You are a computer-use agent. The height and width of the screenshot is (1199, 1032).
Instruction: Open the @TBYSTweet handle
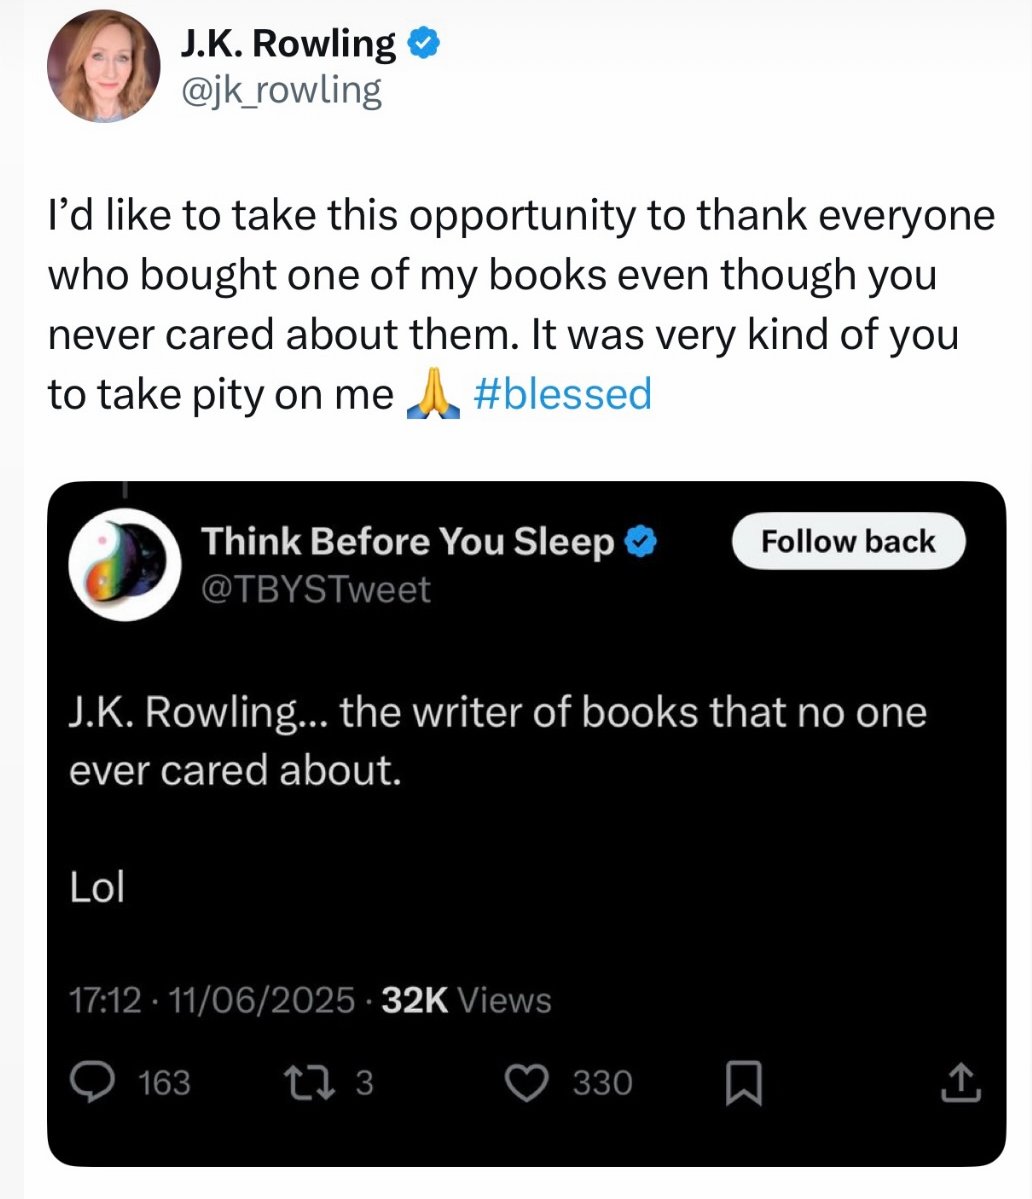[316, 589]
